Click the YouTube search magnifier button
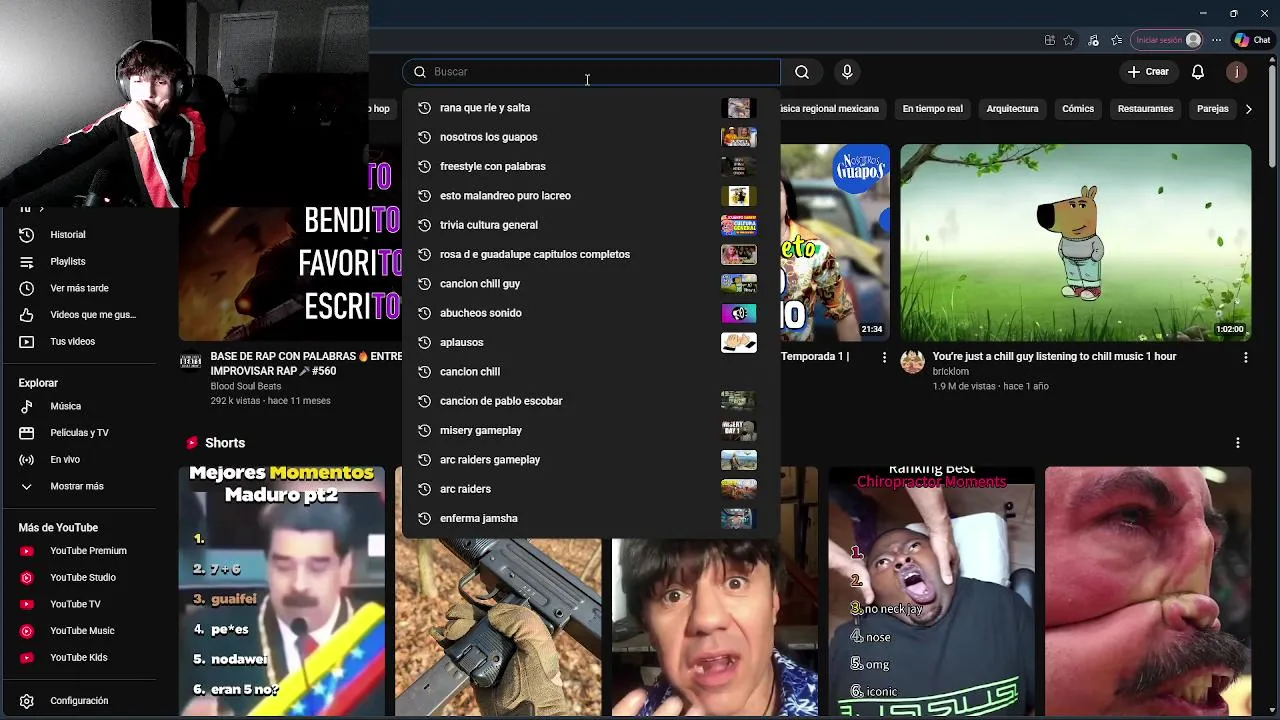 802,72
